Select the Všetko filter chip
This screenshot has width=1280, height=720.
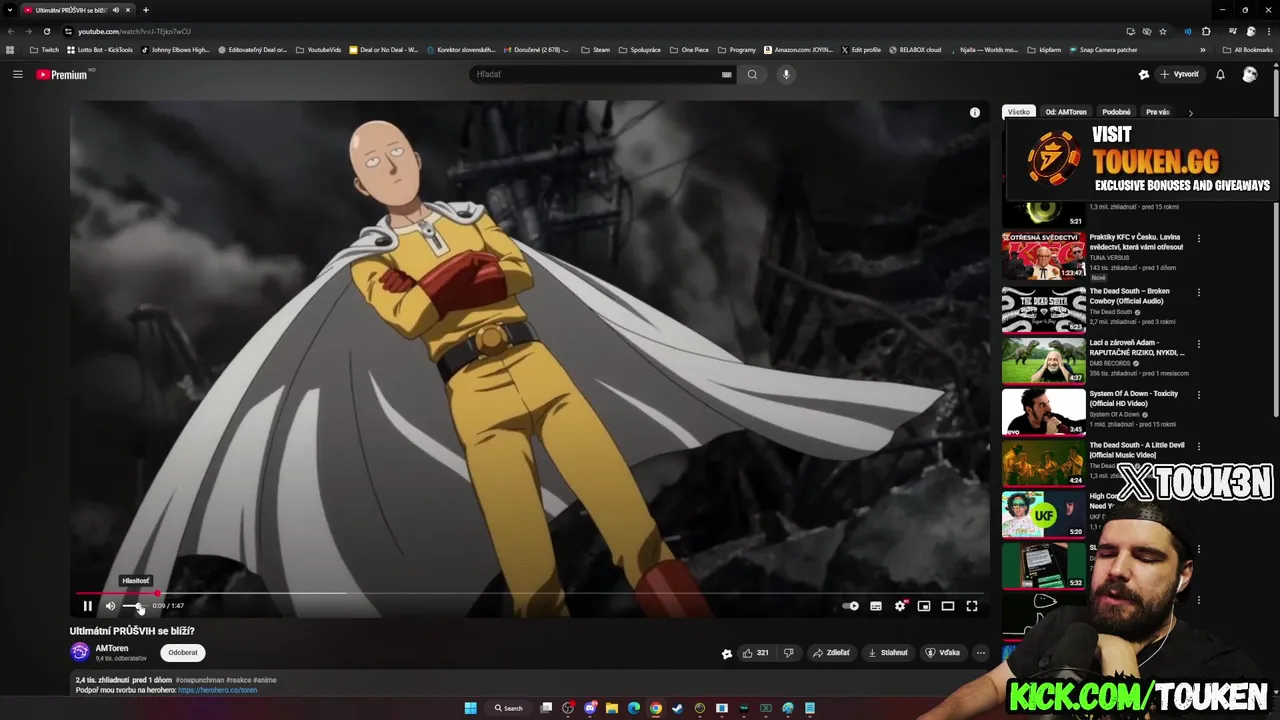point(1018,112)
